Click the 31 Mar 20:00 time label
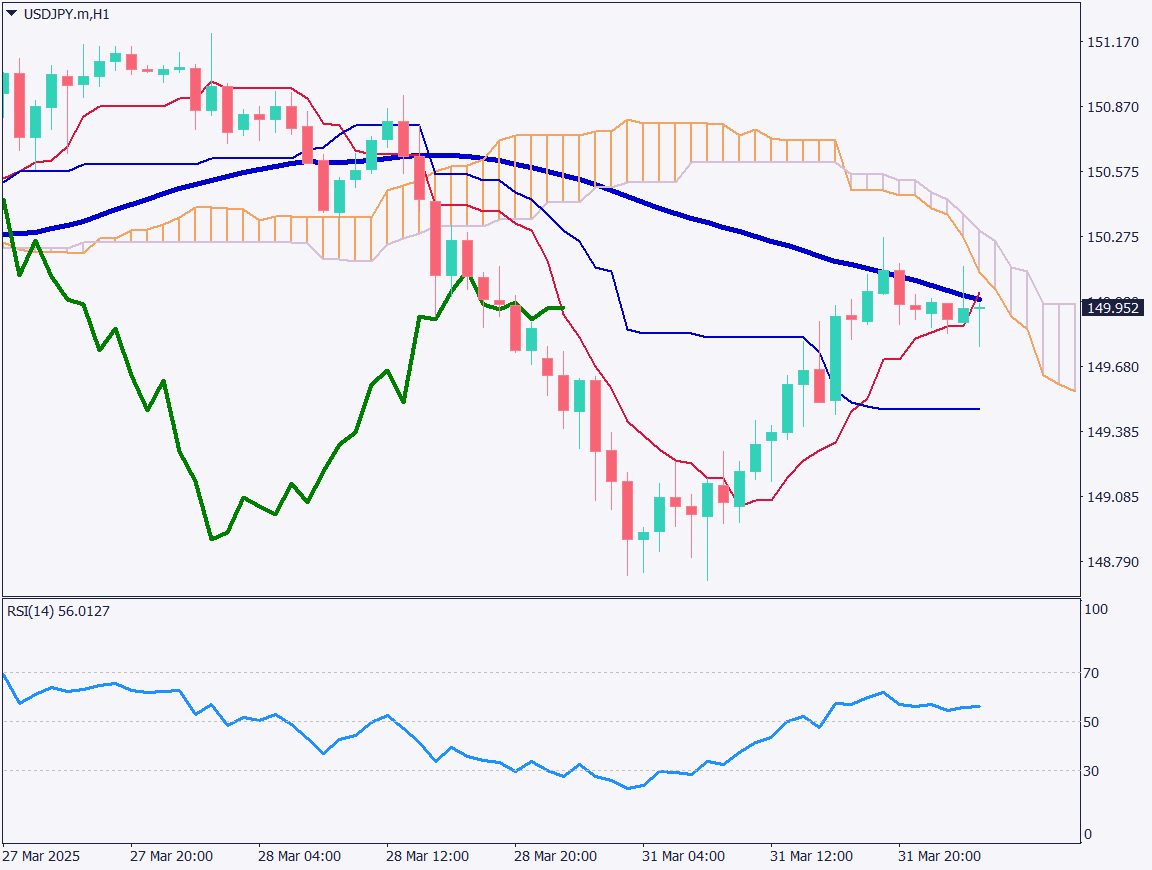Viewport: 1152px width, 870px height. pyautogui.click(x=939, y=857)
